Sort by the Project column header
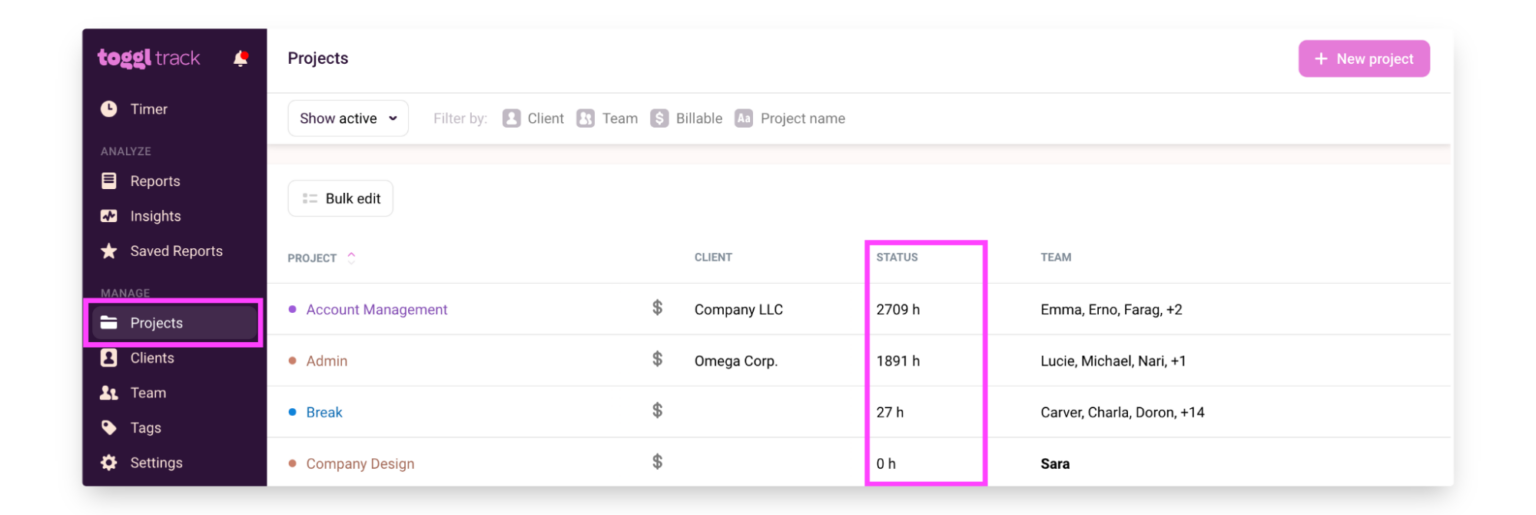This screenshot has width=1536, height=515. [313, 258]
